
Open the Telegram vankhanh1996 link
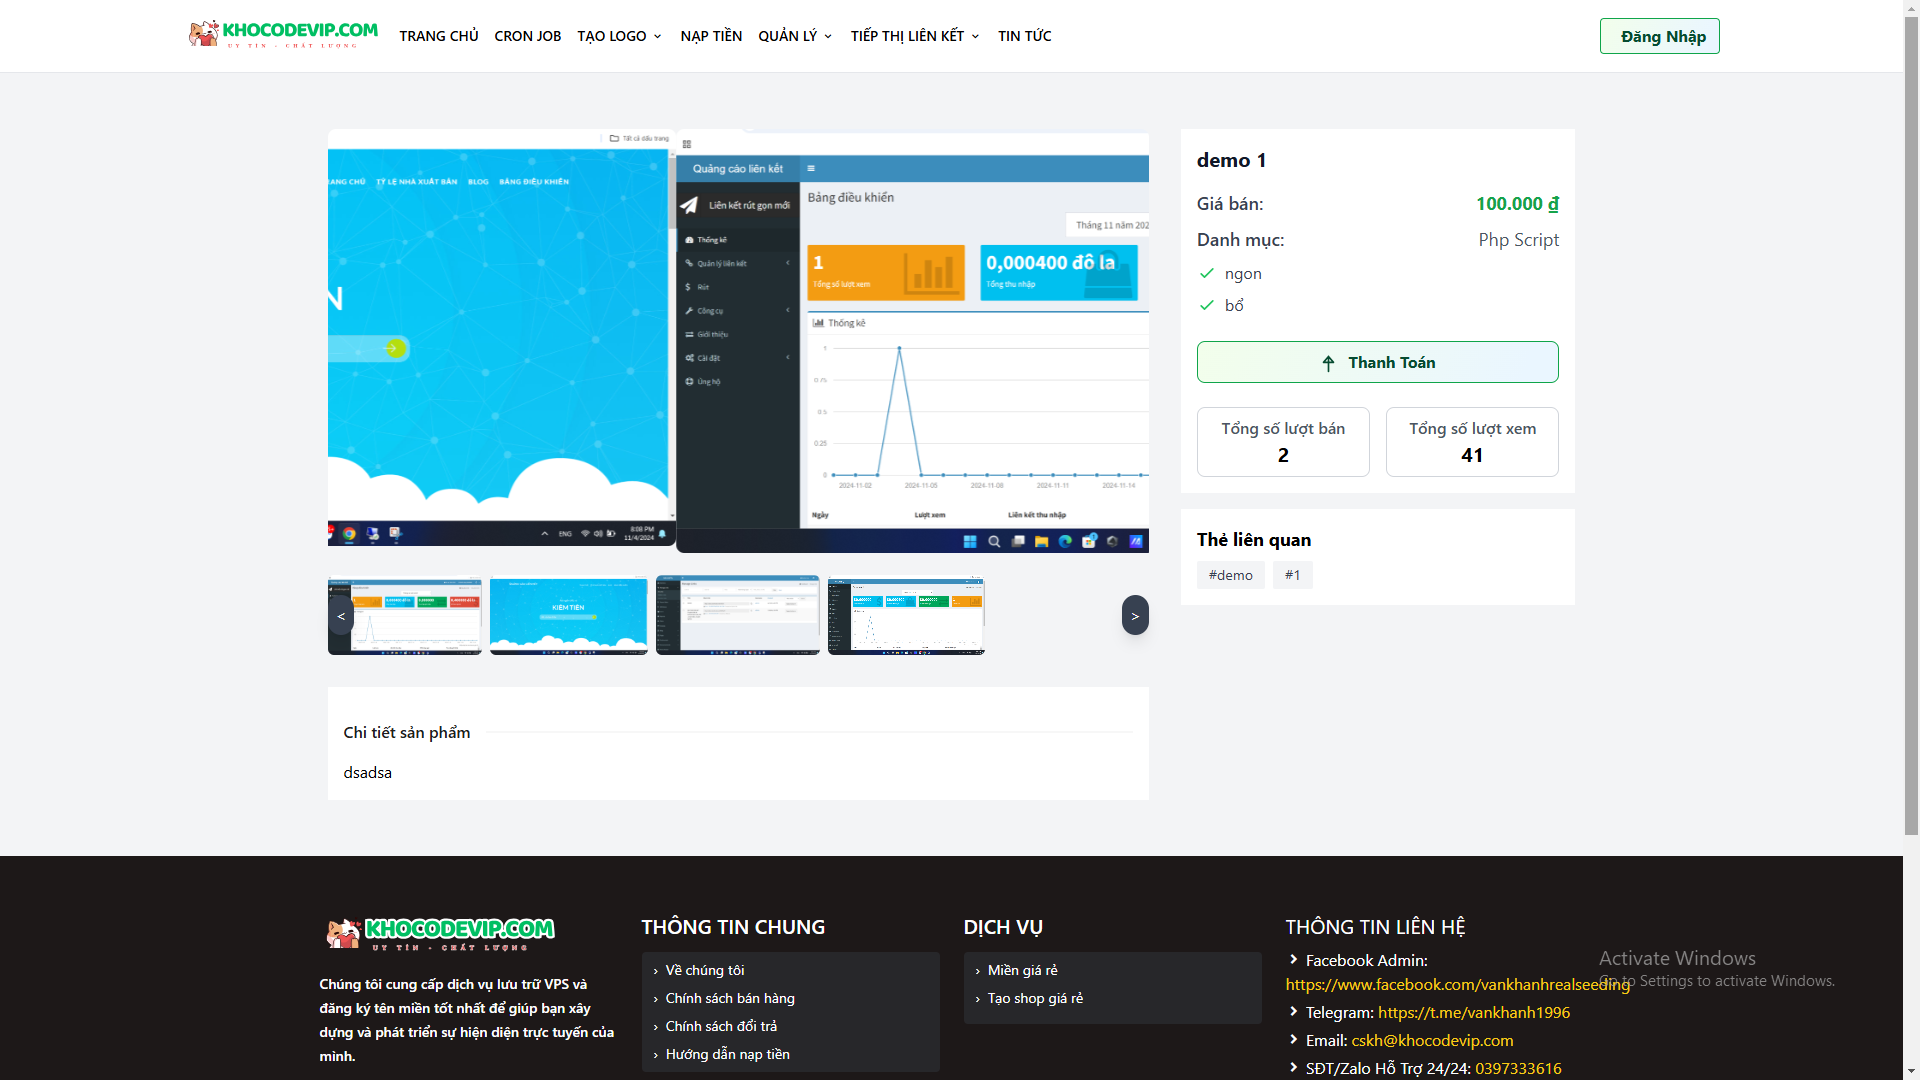tap(1473, 1013)
